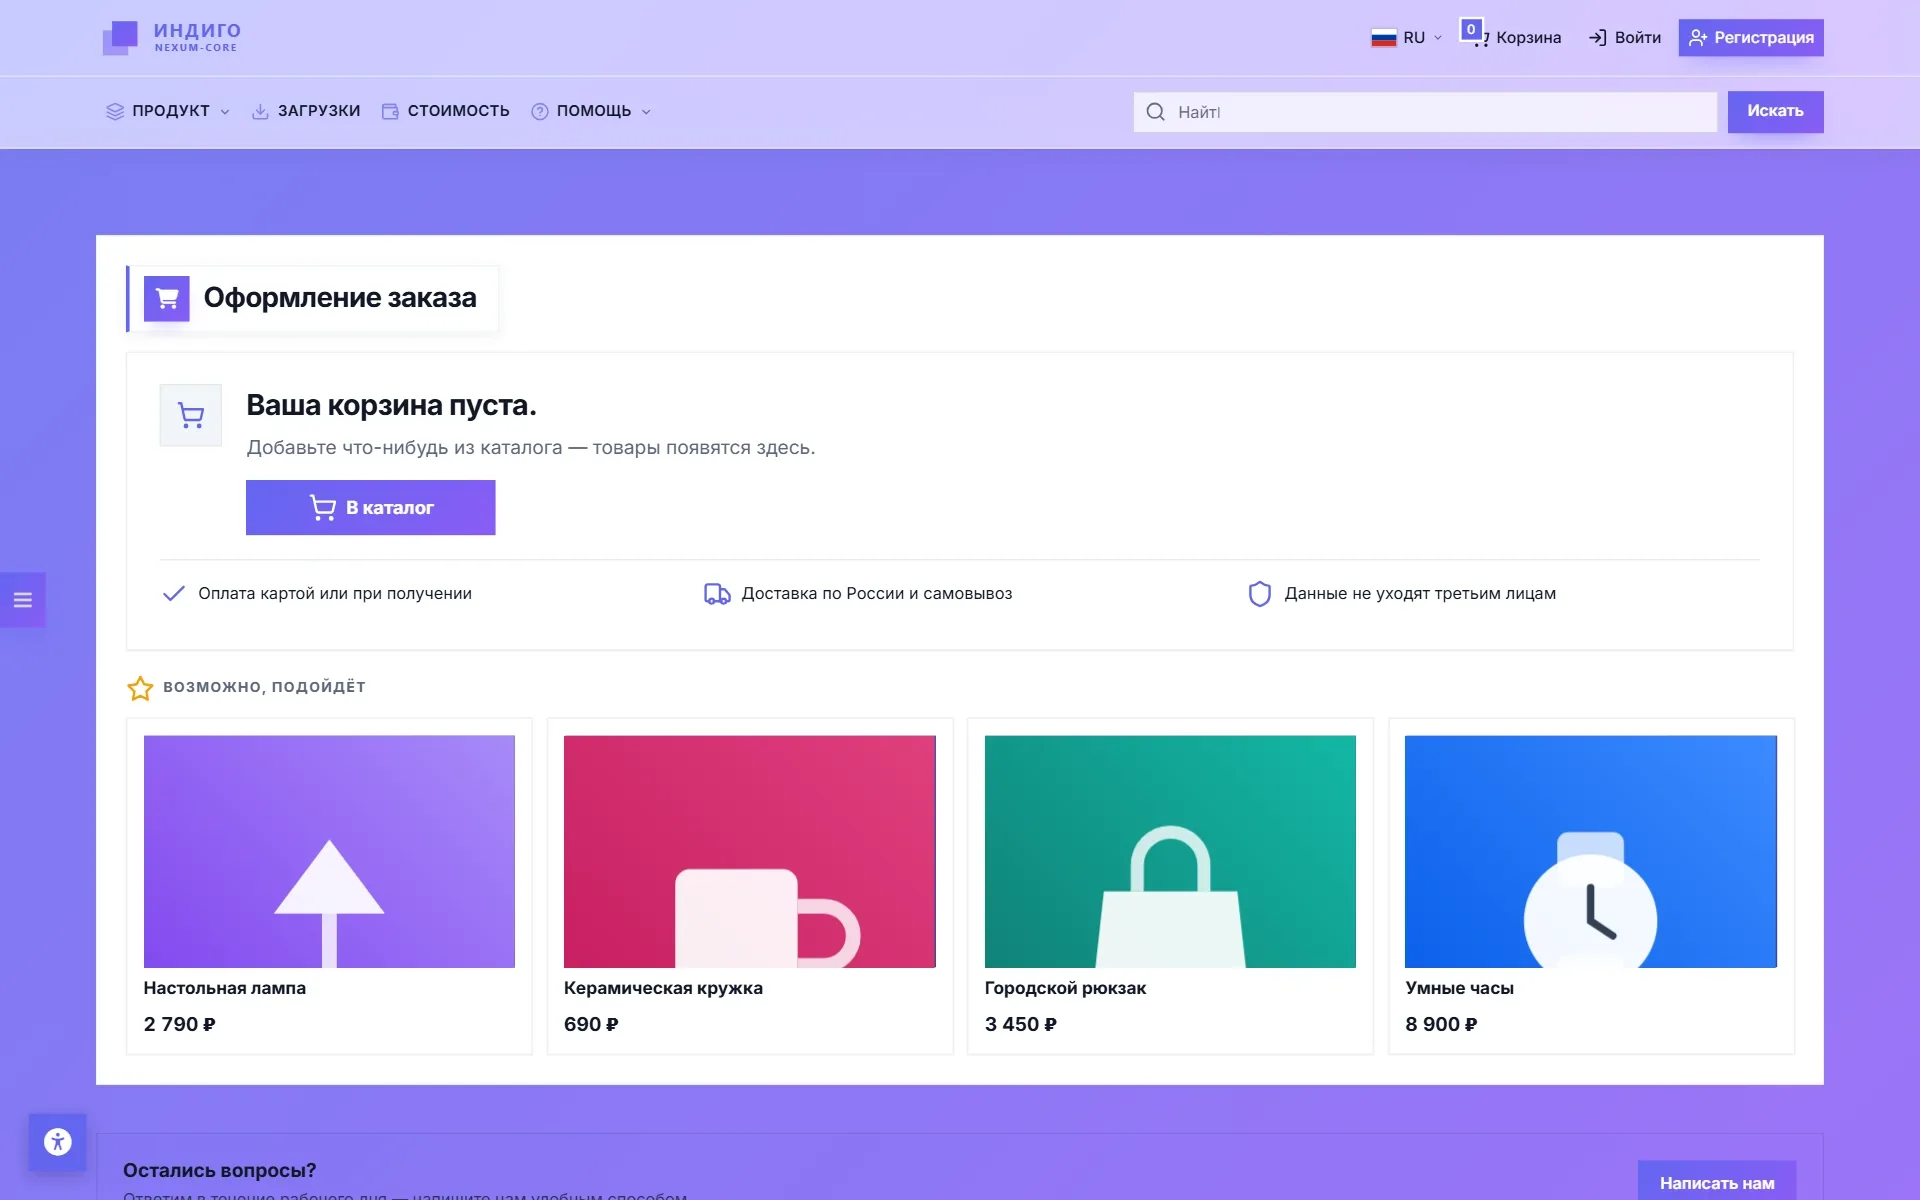Open the accessibility options button
The image size is (1920, 1200).
[58, 1142]
